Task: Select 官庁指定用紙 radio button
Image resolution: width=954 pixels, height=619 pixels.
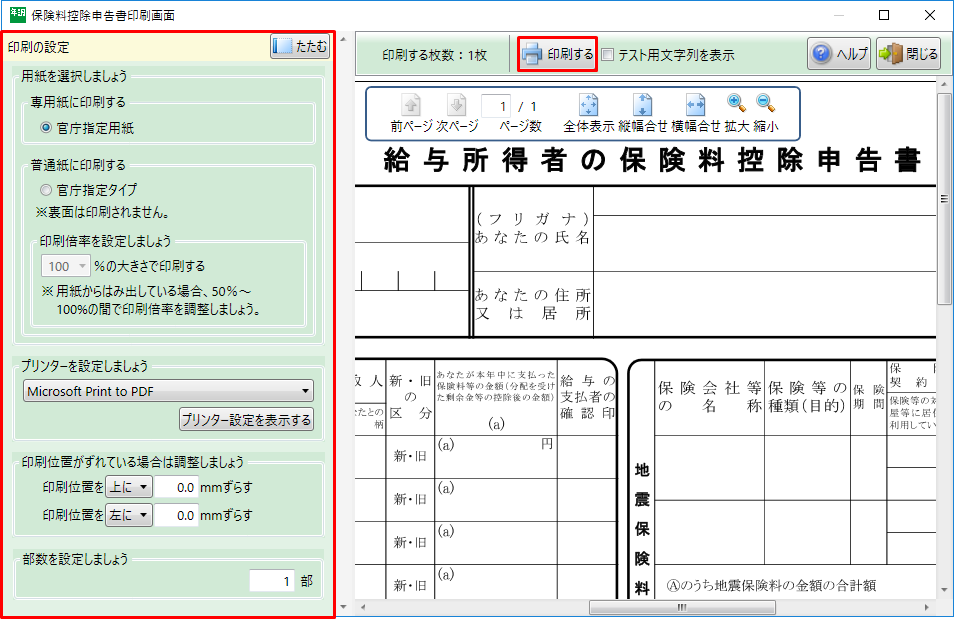Action: click(46, 128)
